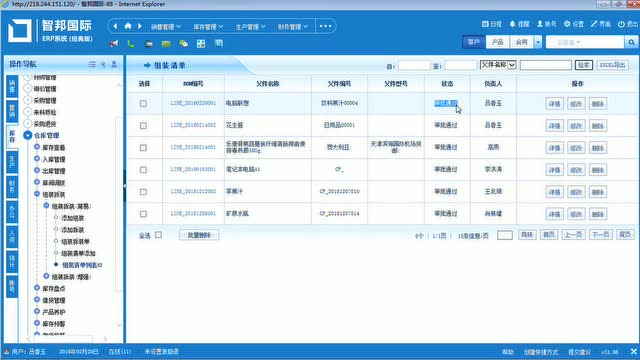Screen dimensions: 640x360
Task: Collapse the sidebar using the splitter arrow
Action: (x=124, y=186)
